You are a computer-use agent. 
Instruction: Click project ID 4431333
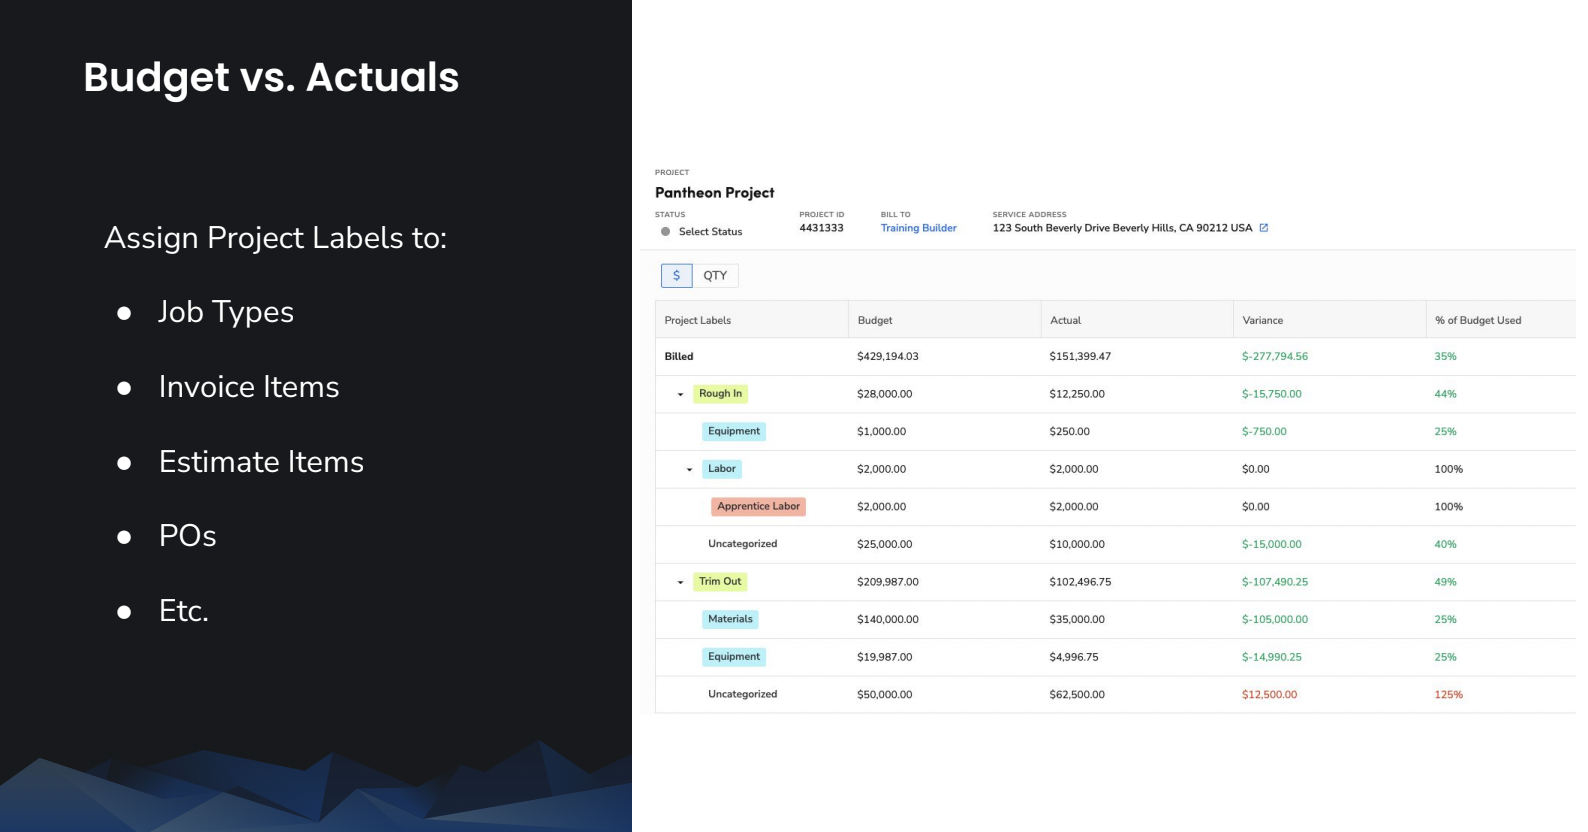pyautogui.click(x=821, y=228)
